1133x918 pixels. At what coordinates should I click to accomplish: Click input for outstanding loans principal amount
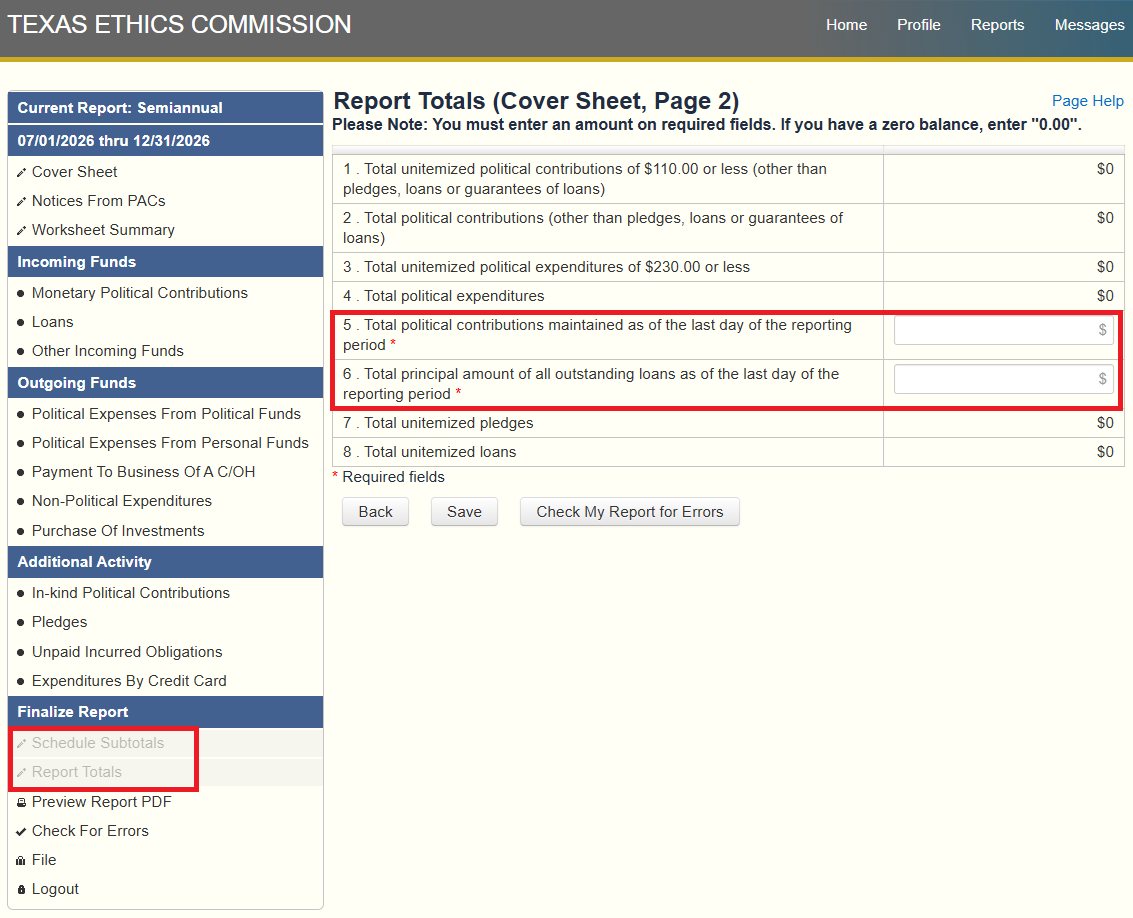pos(1004,379)
